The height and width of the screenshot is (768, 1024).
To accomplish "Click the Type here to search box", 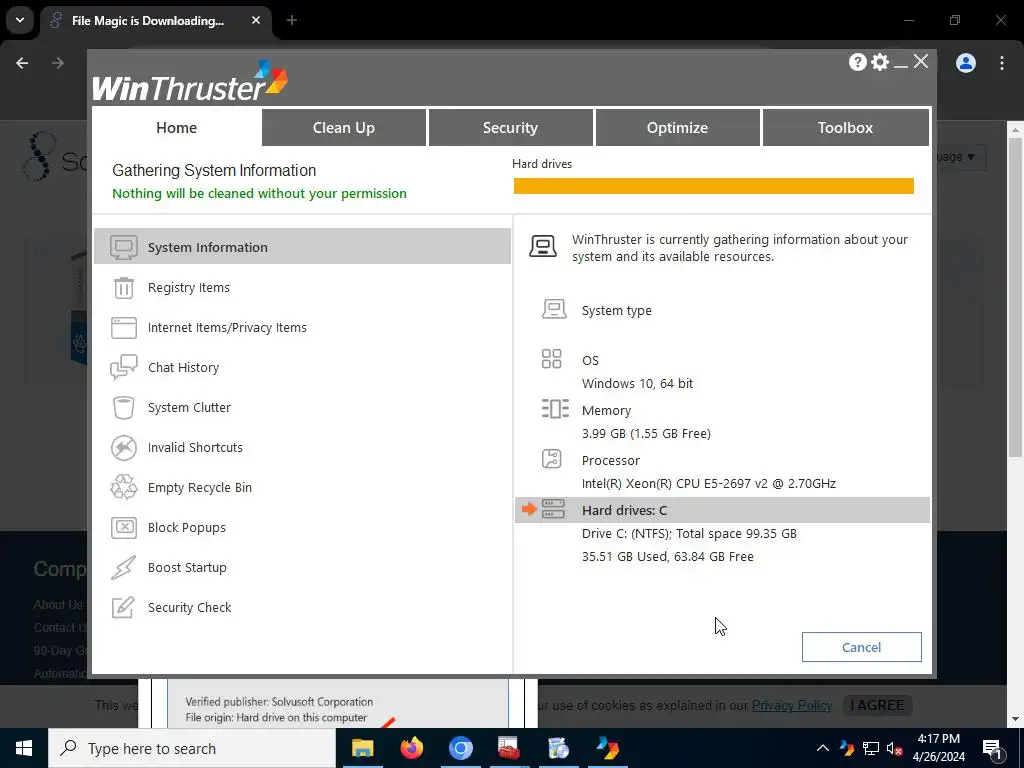I will [x=192, y=748].
